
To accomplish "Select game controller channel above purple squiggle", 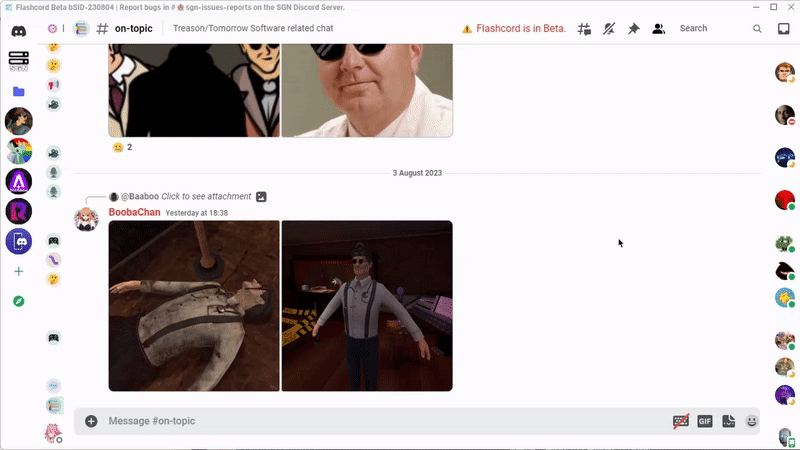I will click(x=54, y=240).
